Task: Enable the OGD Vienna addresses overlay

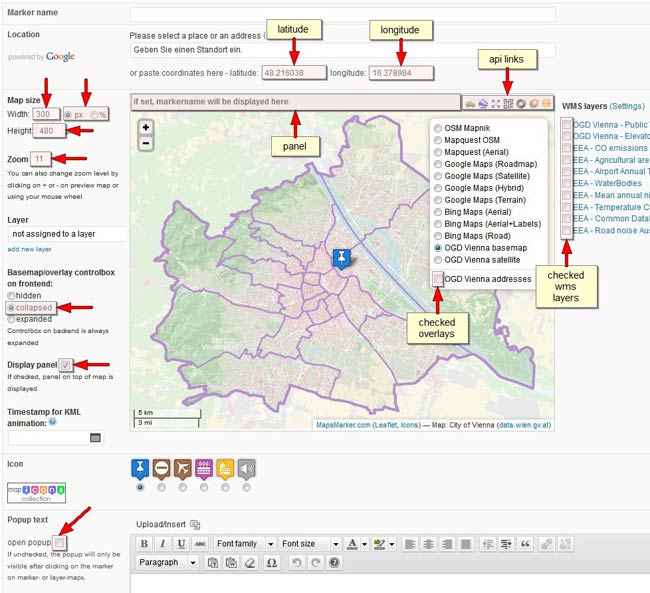Action: 438,279
